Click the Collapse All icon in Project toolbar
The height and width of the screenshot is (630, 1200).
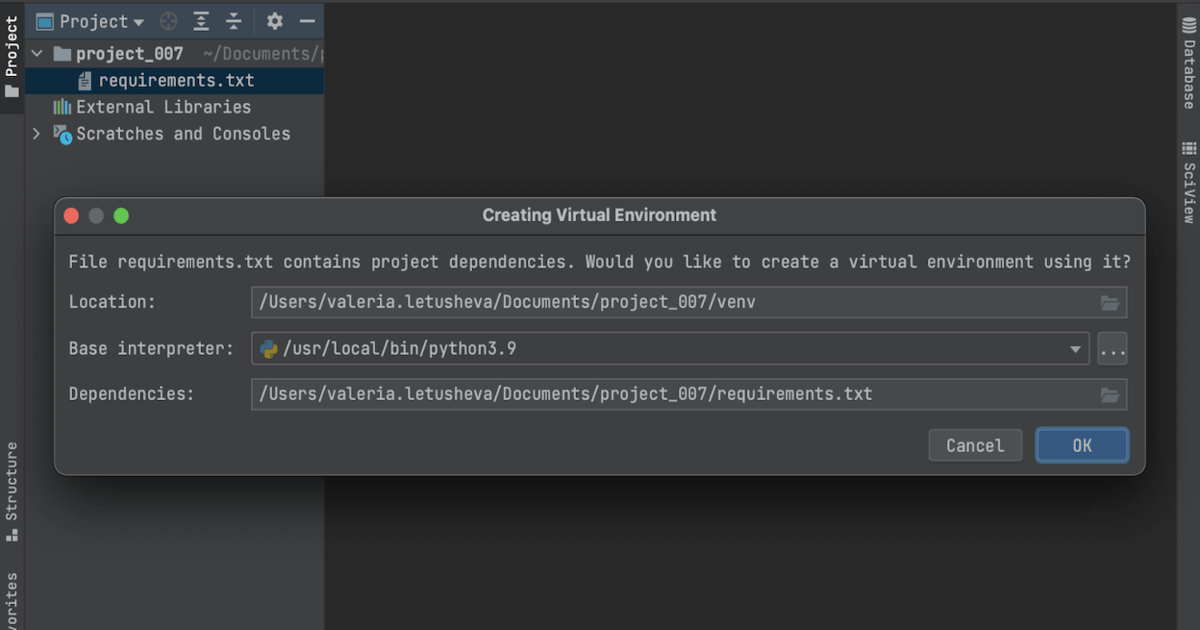(x=231, y=21)
